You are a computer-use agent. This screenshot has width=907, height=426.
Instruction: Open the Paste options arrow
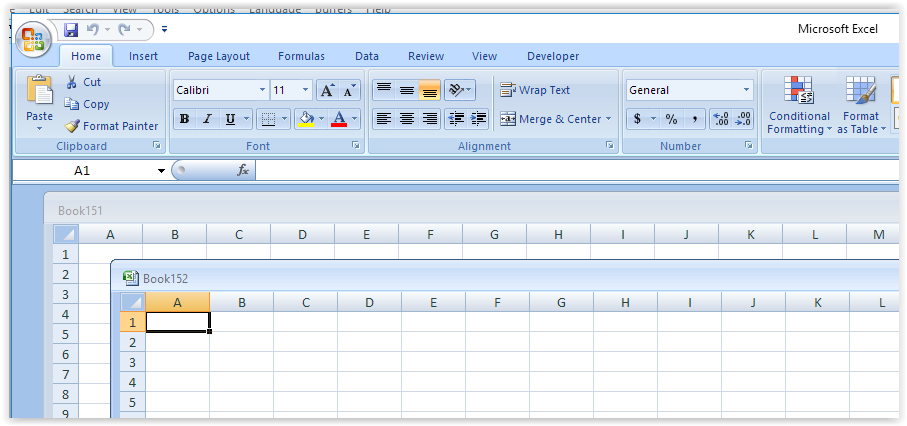coord(39,128)
